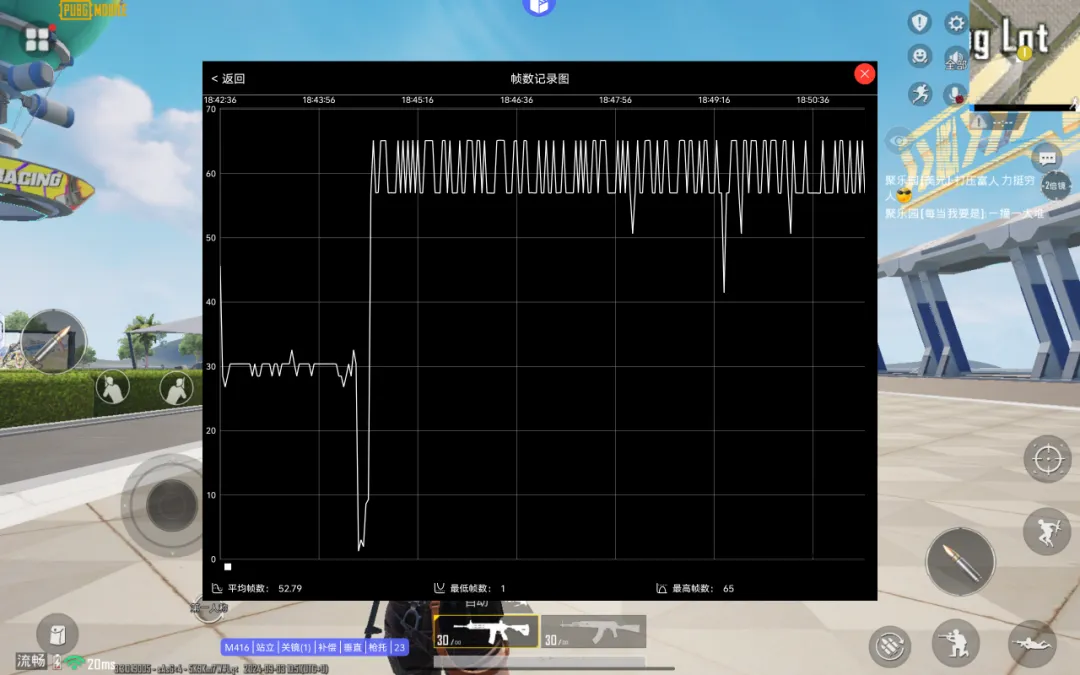Tap the green Wi-Fi signal icon
The image size is (1080, 675).
pyautogui.click(x=74, y=662)
